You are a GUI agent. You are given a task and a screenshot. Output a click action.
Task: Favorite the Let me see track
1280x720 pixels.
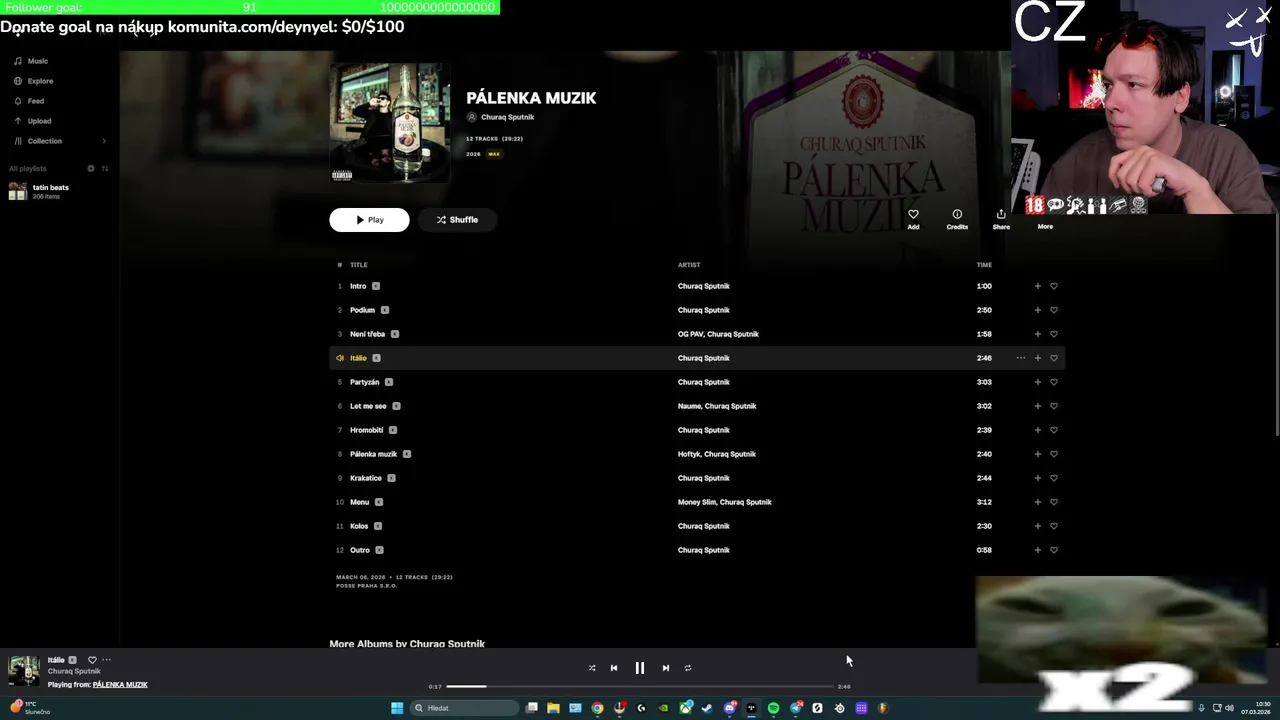point(1053,406)
